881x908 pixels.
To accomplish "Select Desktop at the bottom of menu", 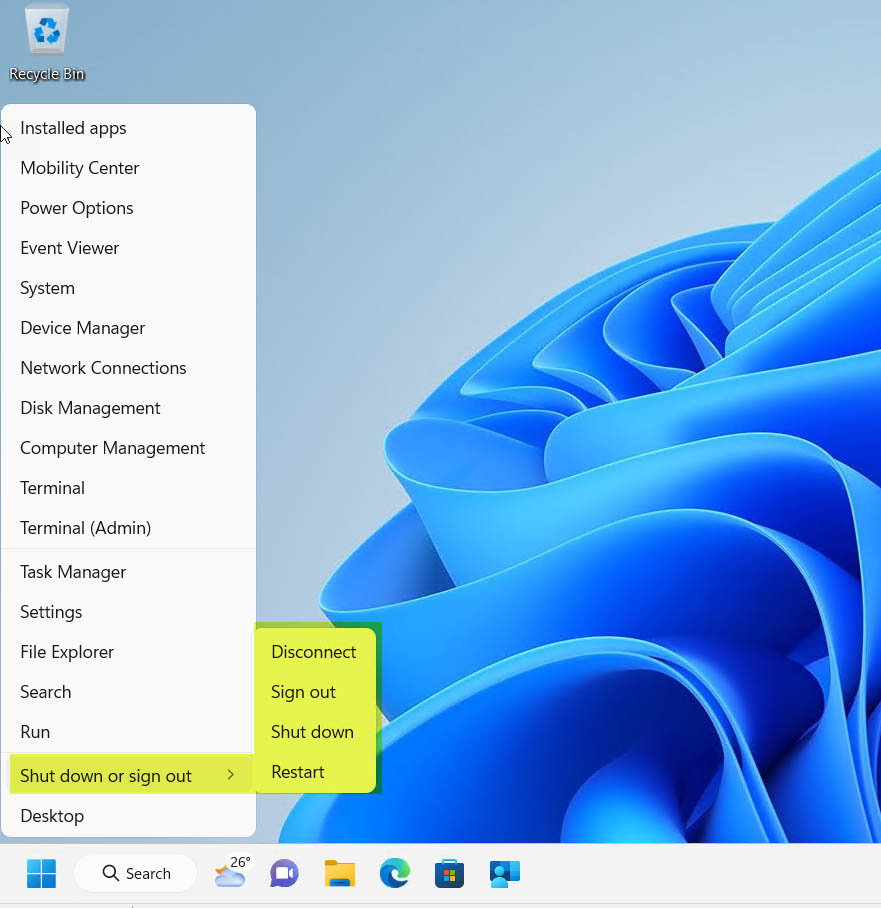I will [52, 815].
